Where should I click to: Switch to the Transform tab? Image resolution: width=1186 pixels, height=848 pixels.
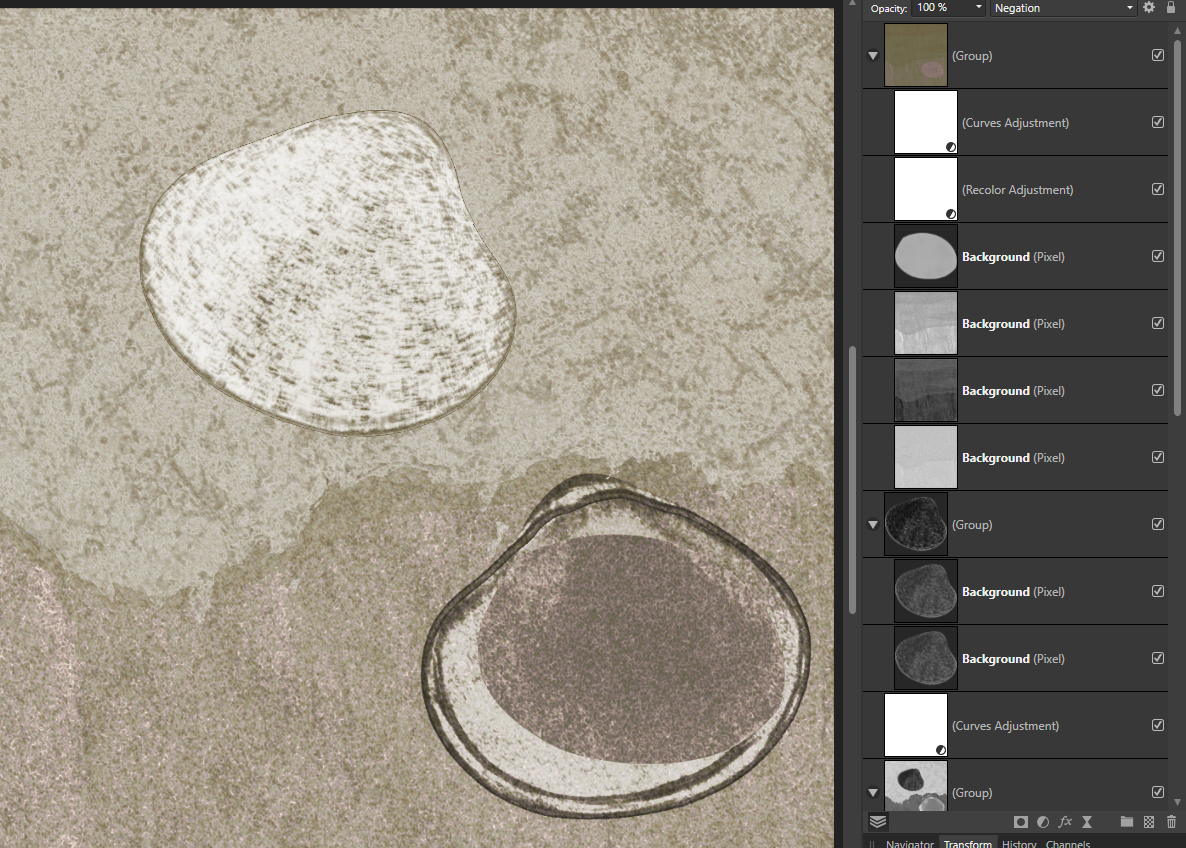click(x=967, y=843)
